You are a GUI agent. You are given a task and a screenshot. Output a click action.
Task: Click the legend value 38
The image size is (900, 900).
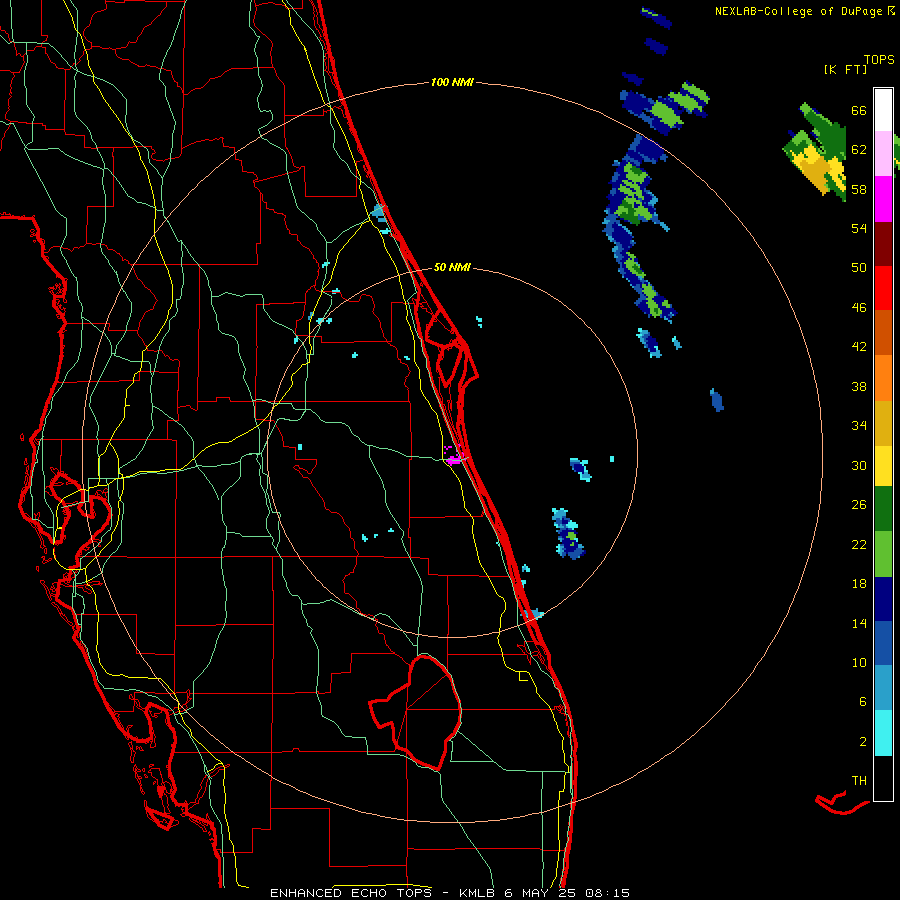coord(859,386)
